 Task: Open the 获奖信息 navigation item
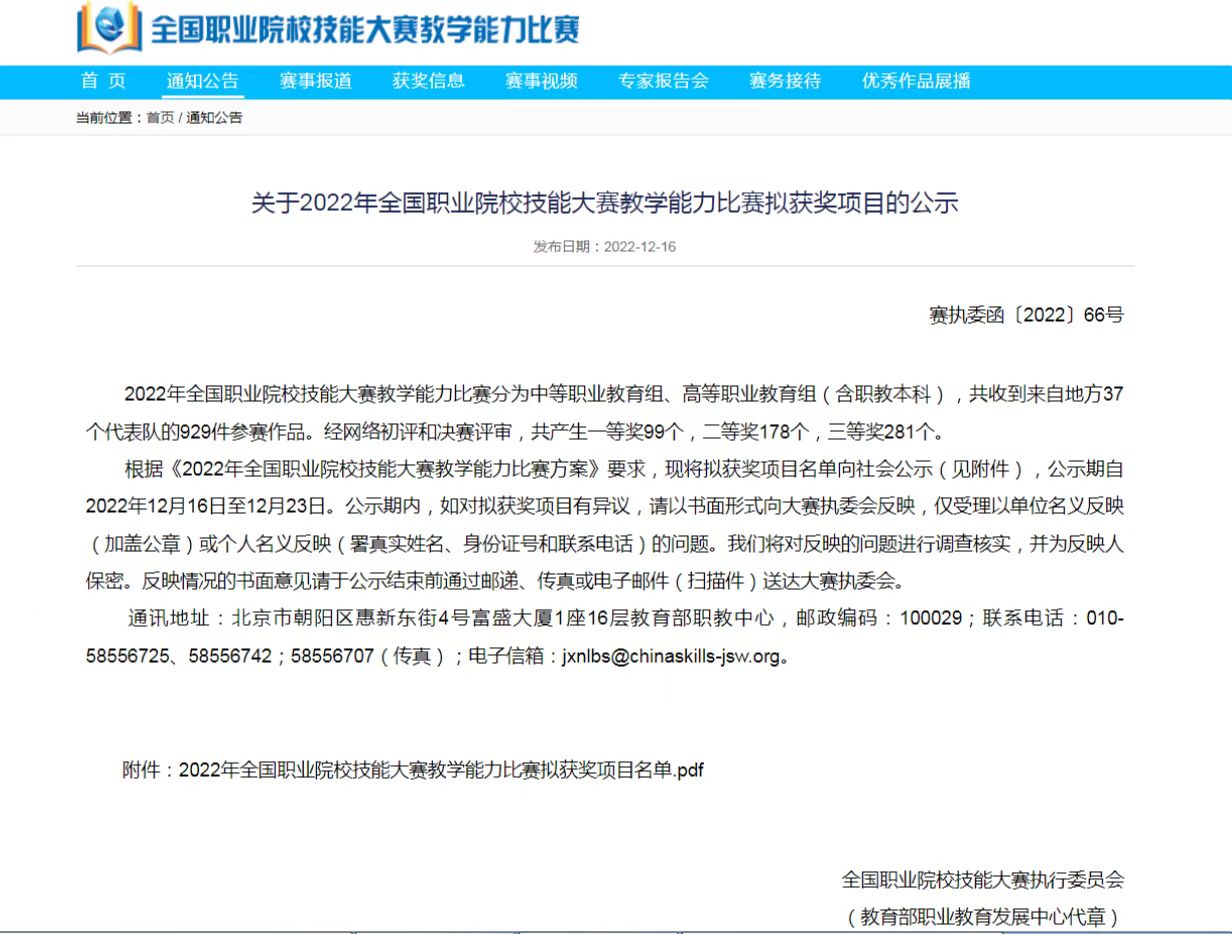[x=429, y=81]
